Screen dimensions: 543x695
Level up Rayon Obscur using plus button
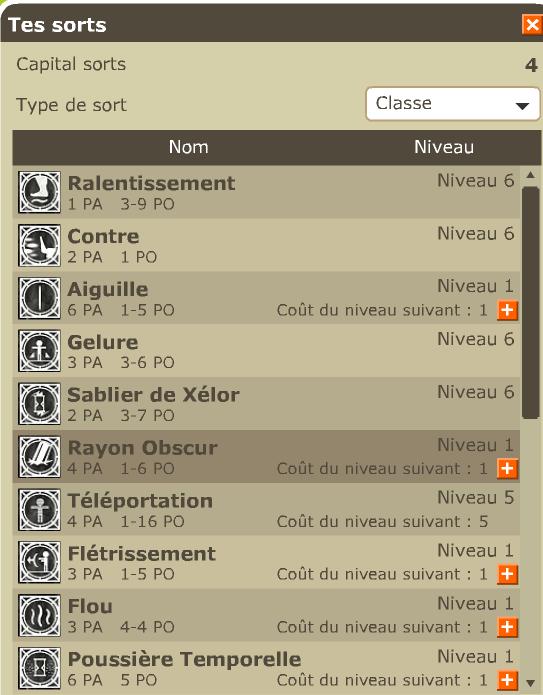(x=508, y=469)
